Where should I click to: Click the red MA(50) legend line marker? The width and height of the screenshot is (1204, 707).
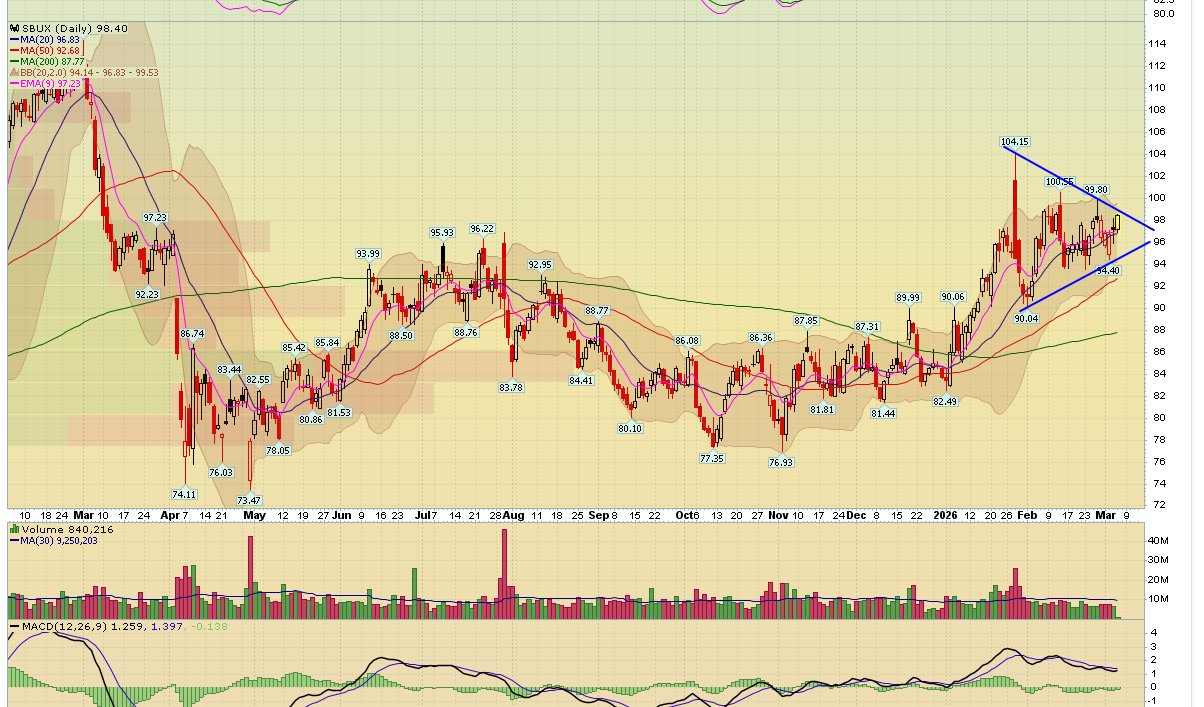[x=14, y=50]
